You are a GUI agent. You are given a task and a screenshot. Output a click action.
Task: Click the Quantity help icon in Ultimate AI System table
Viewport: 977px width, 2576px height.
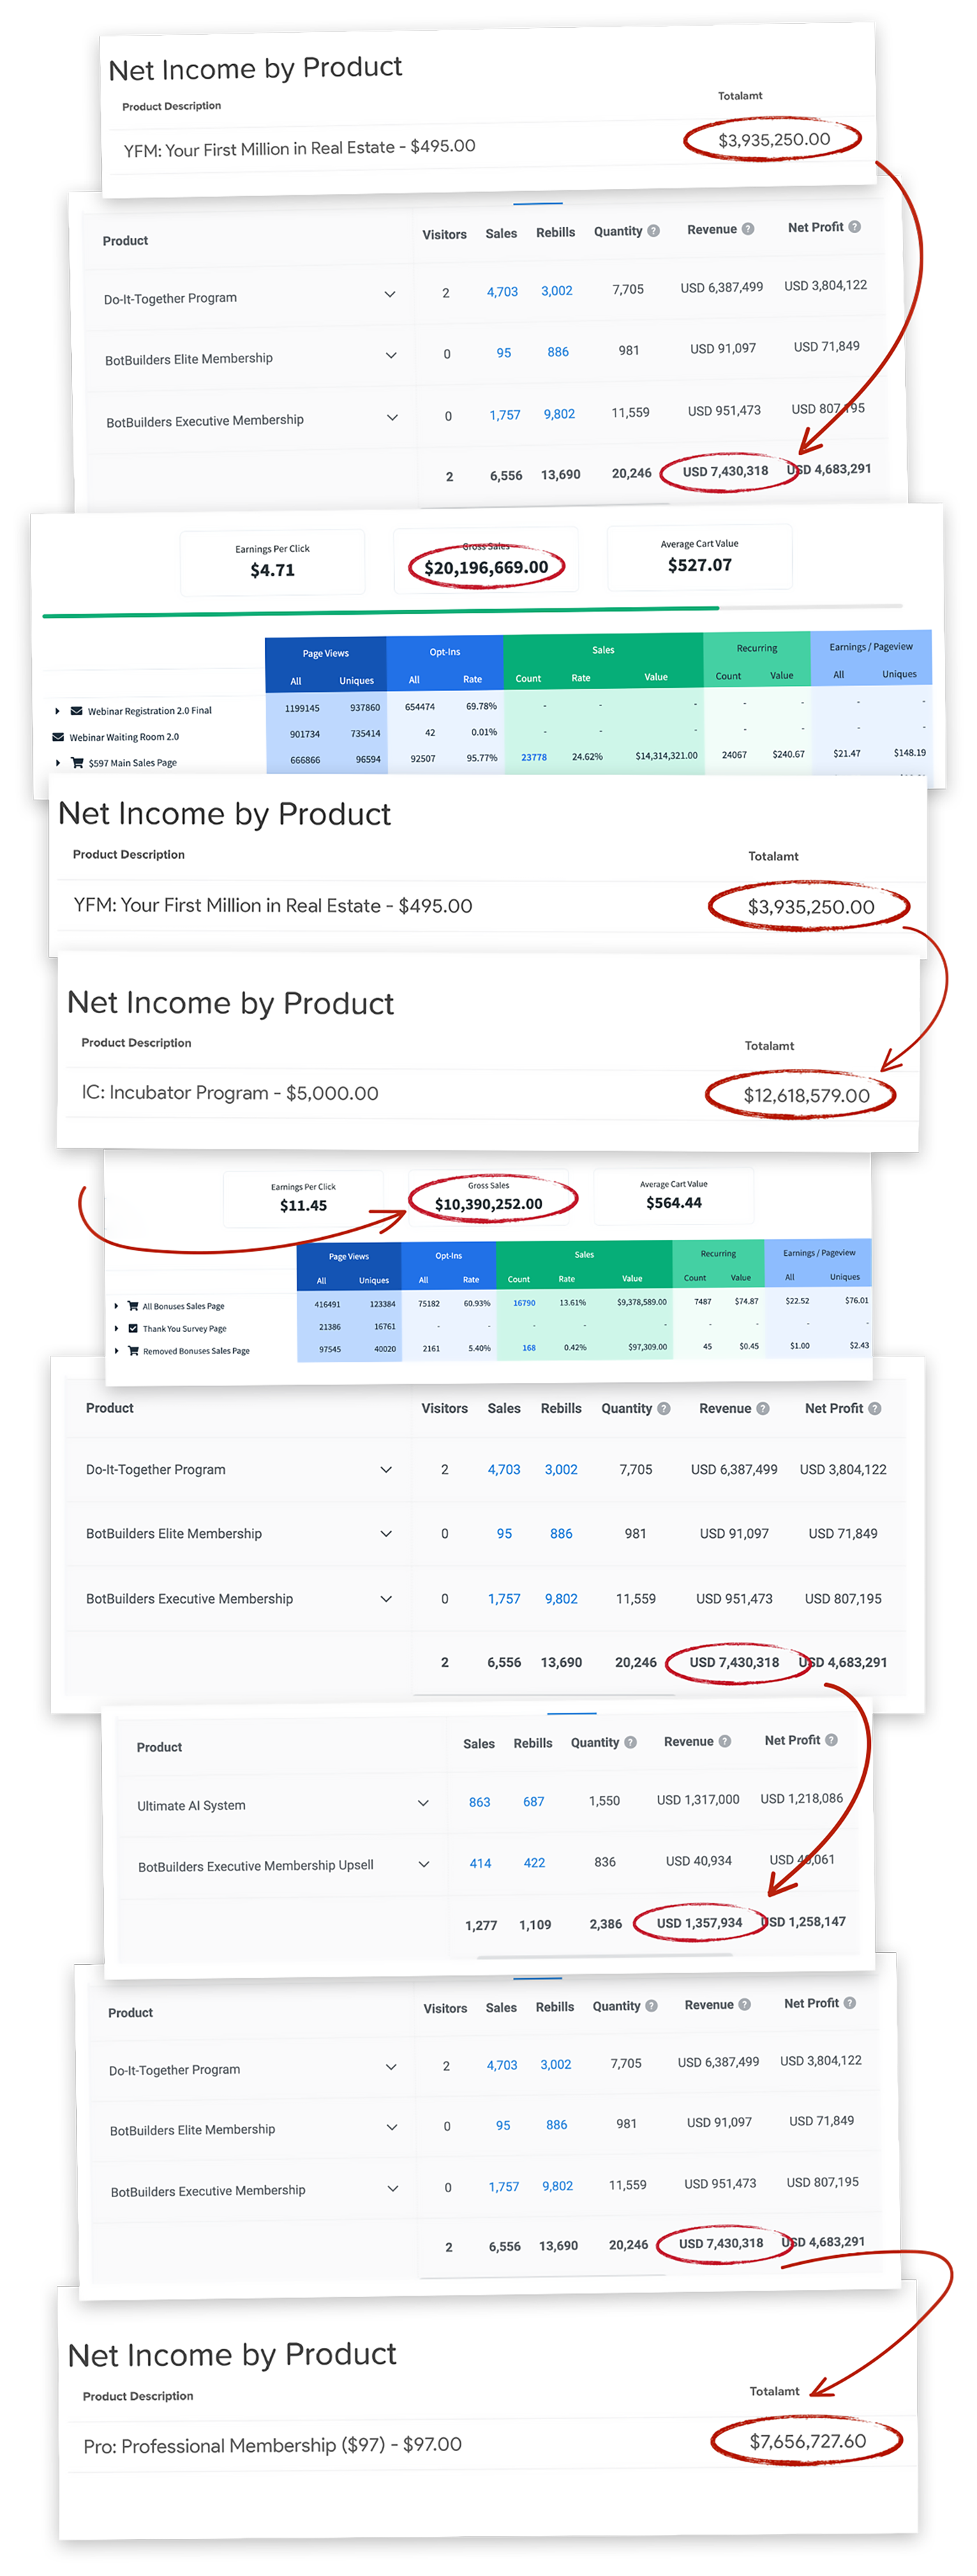[630, 1742]
